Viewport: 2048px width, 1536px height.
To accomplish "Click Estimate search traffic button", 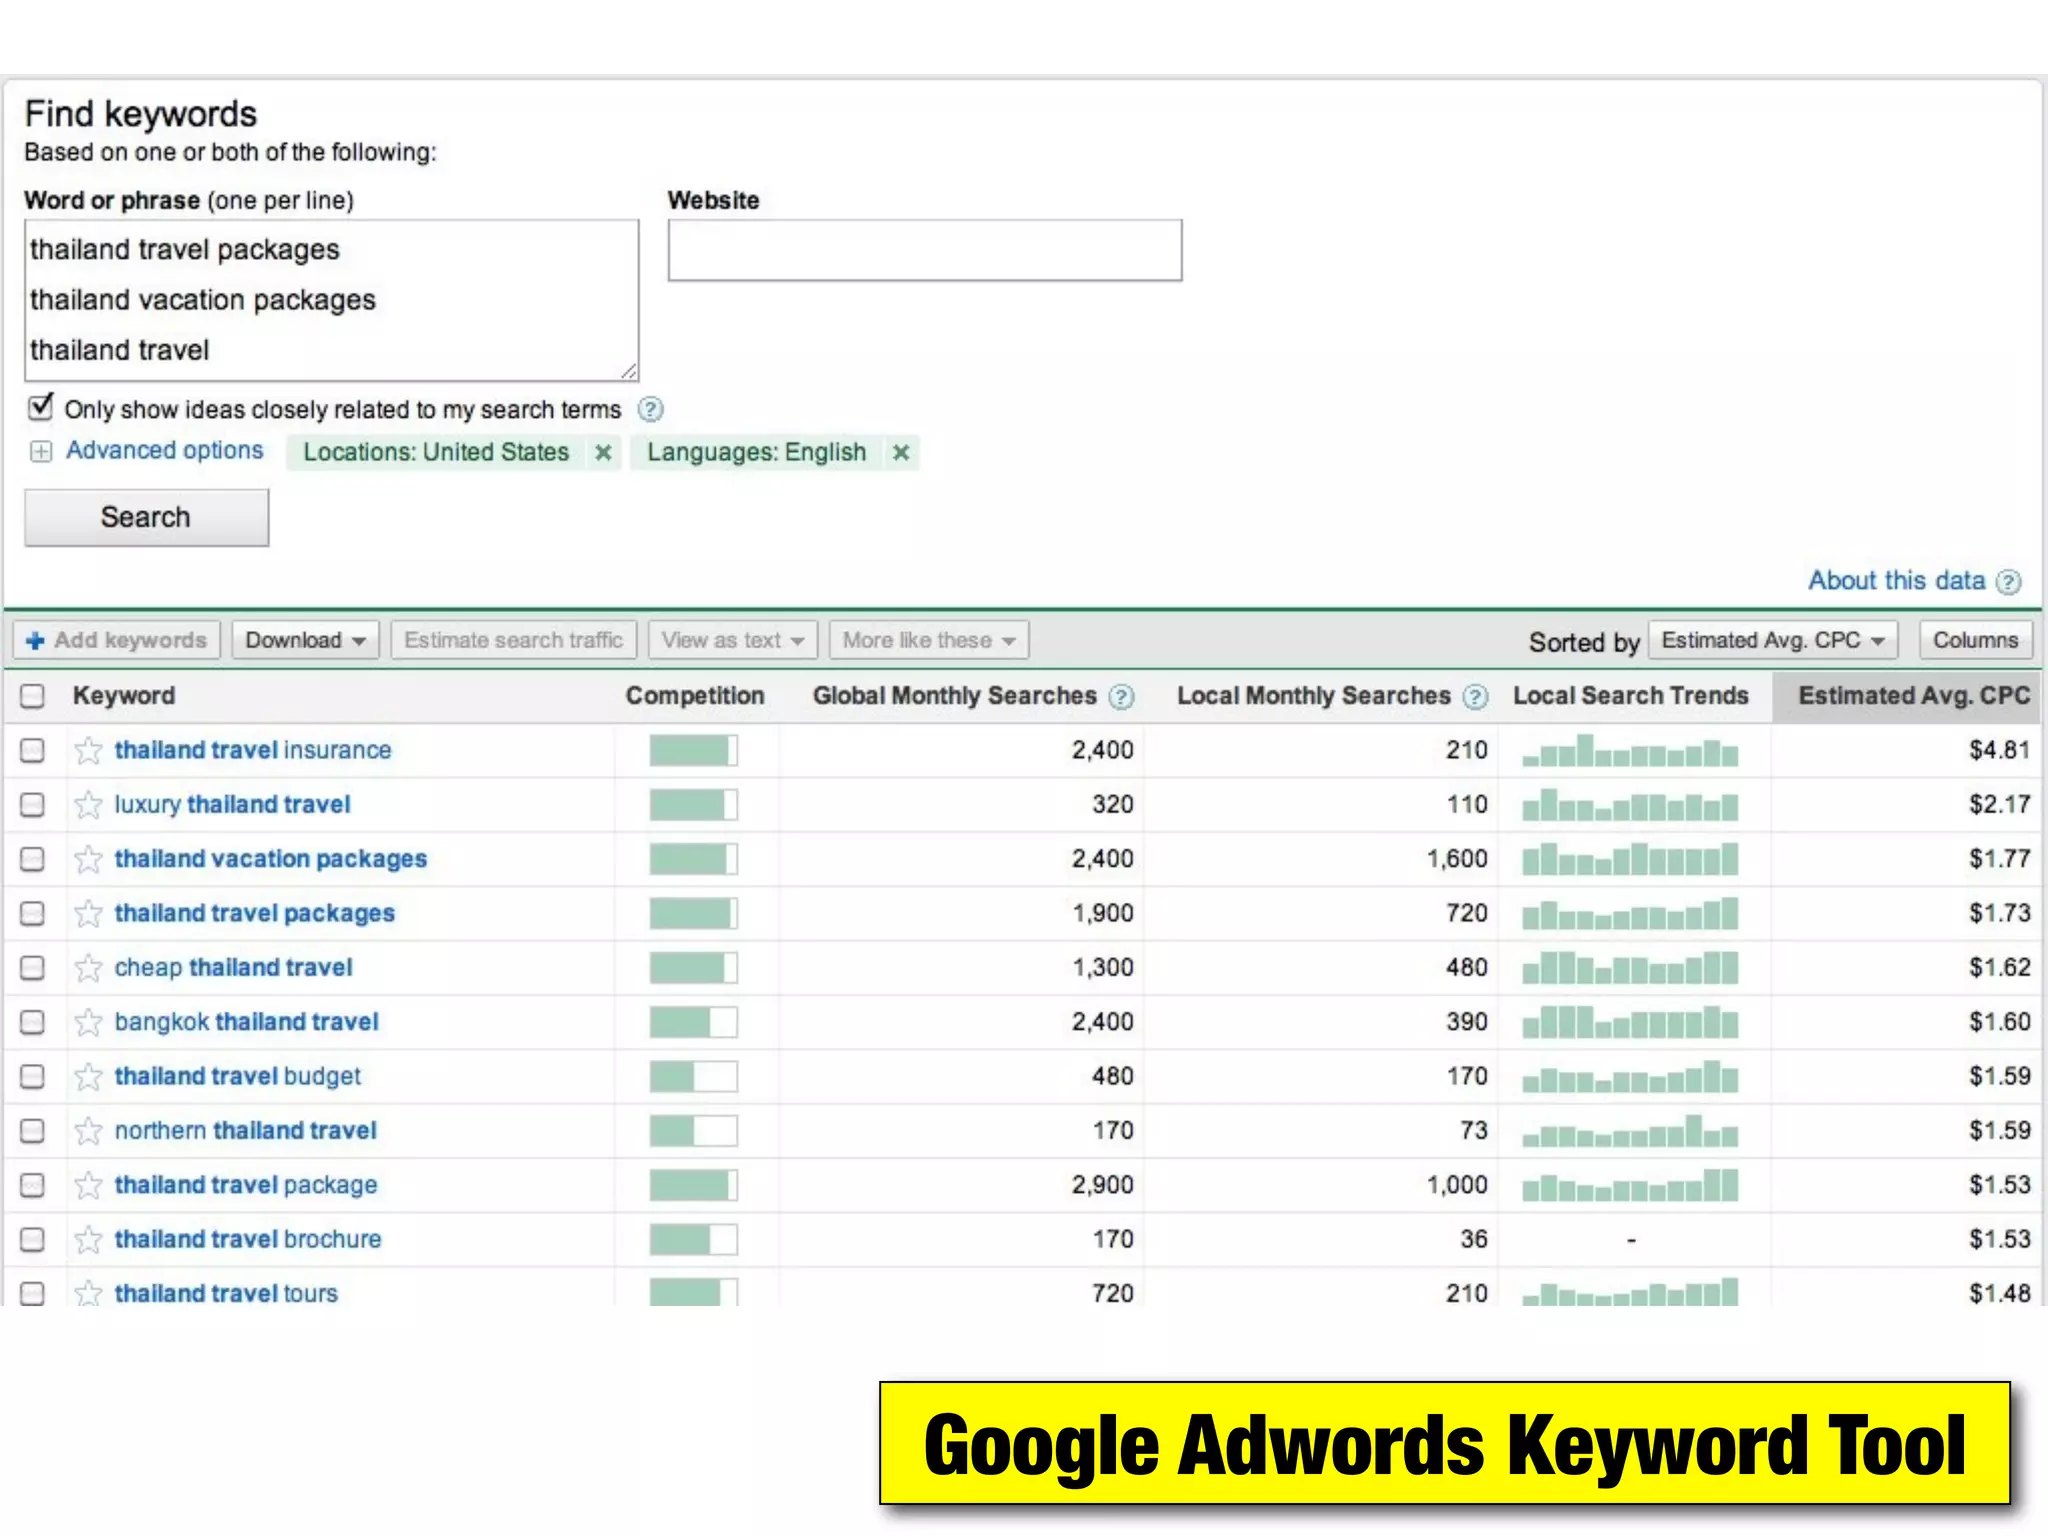I will point(513,640).
